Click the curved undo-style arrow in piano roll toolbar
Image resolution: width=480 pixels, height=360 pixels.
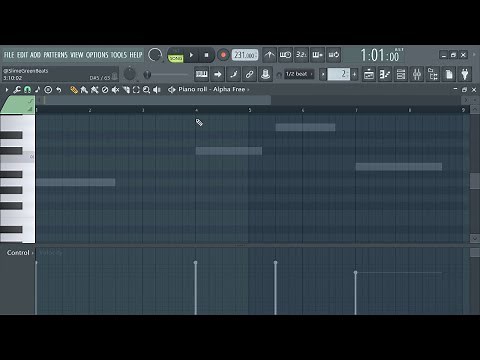(x=59, y=90)
